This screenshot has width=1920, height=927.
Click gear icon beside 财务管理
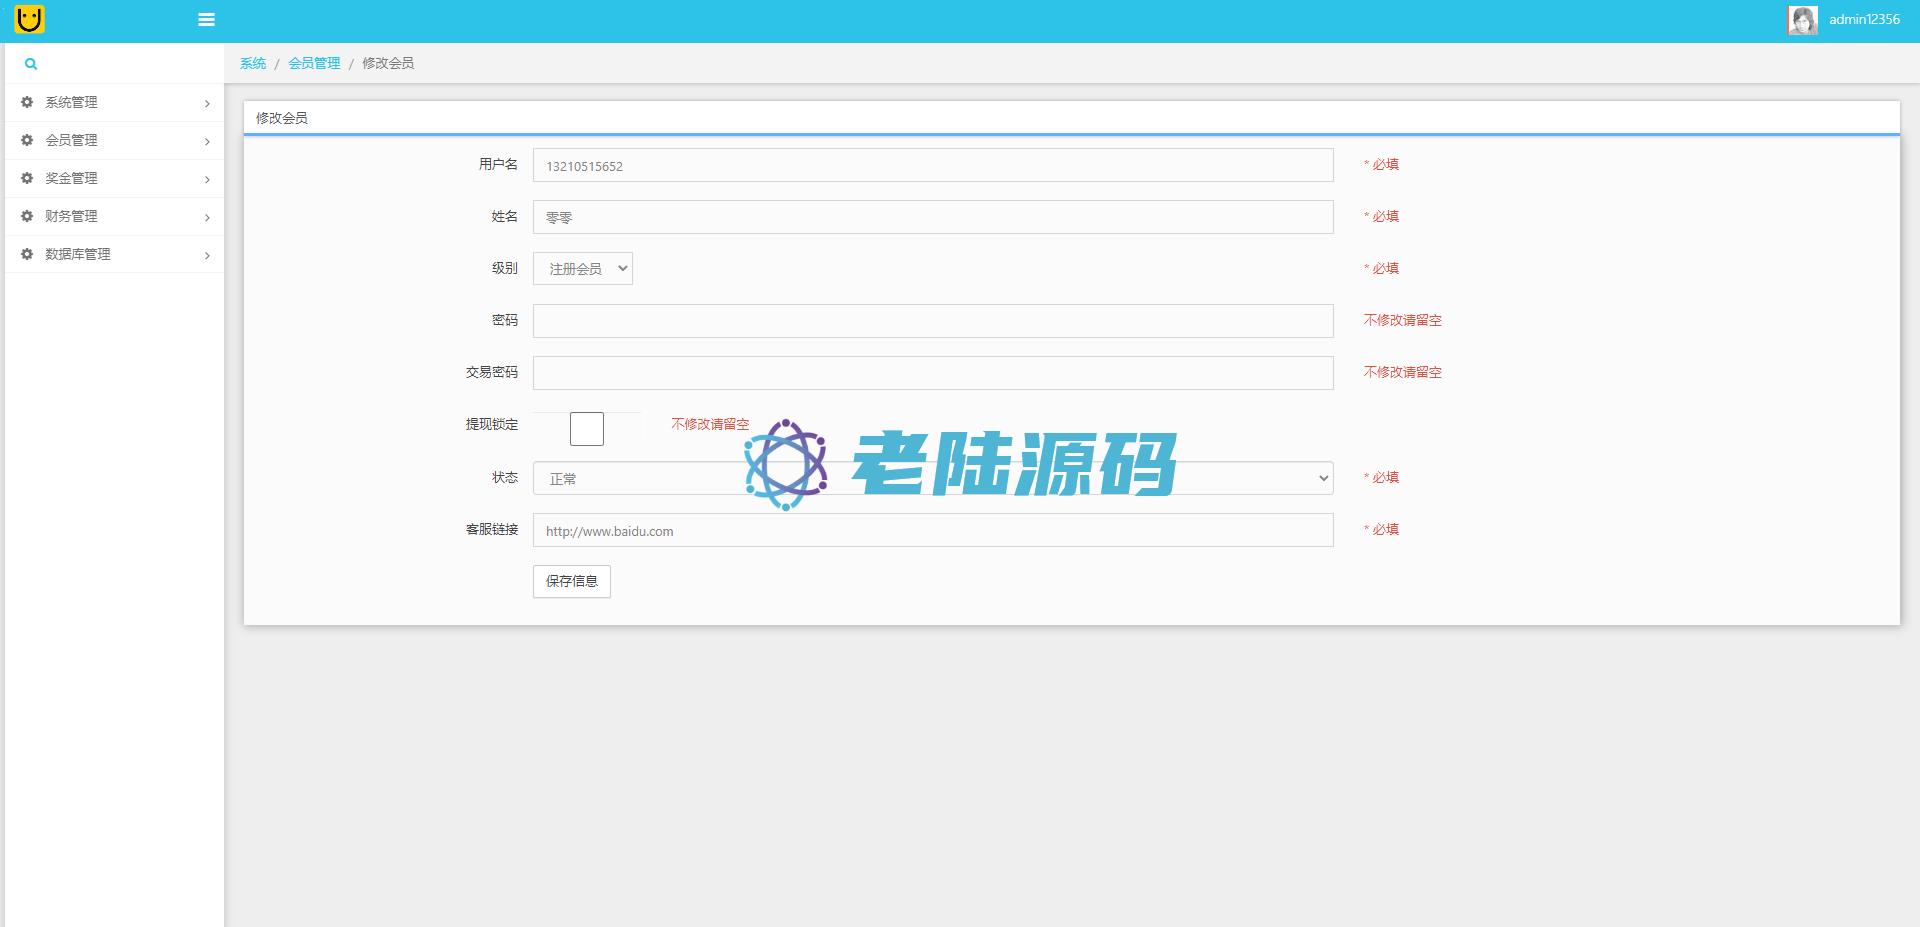pos(27,216)
